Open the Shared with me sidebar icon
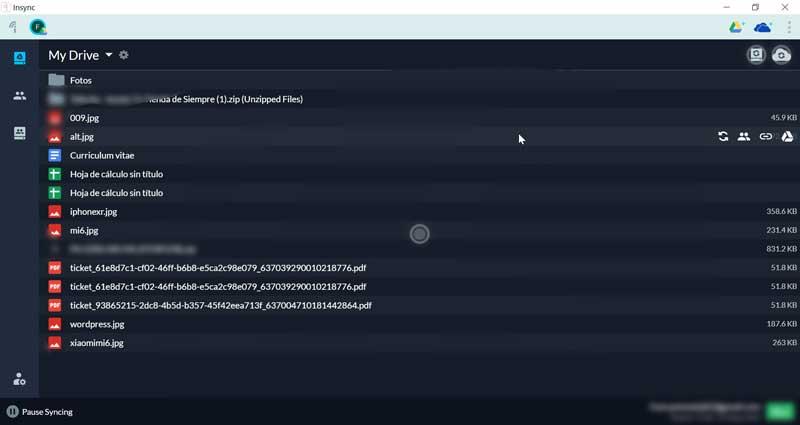The width and height of the screenshot is (800, 425). tap(19, 96)
